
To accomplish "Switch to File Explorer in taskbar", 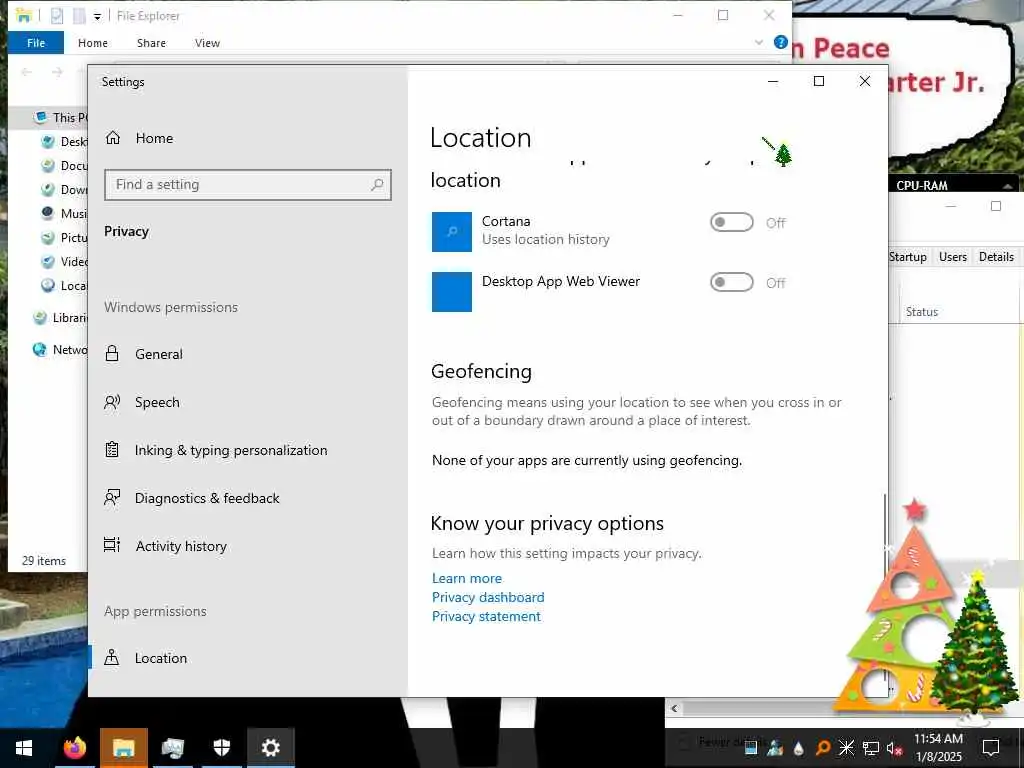I will tap(123, 748).
